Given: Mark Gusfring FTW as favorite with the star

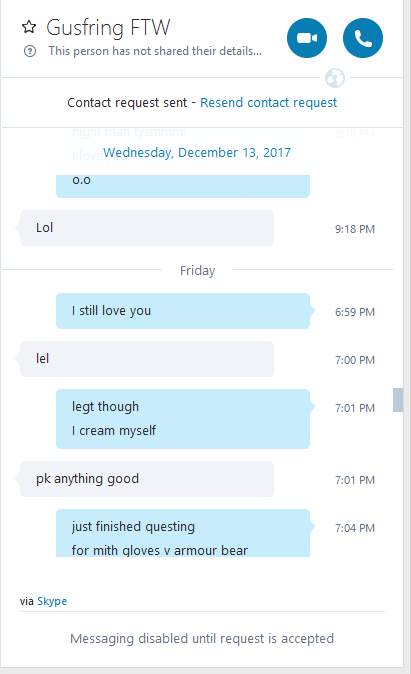Looking at the screenshot, I should pyautogui.click(x=29, y=27).
